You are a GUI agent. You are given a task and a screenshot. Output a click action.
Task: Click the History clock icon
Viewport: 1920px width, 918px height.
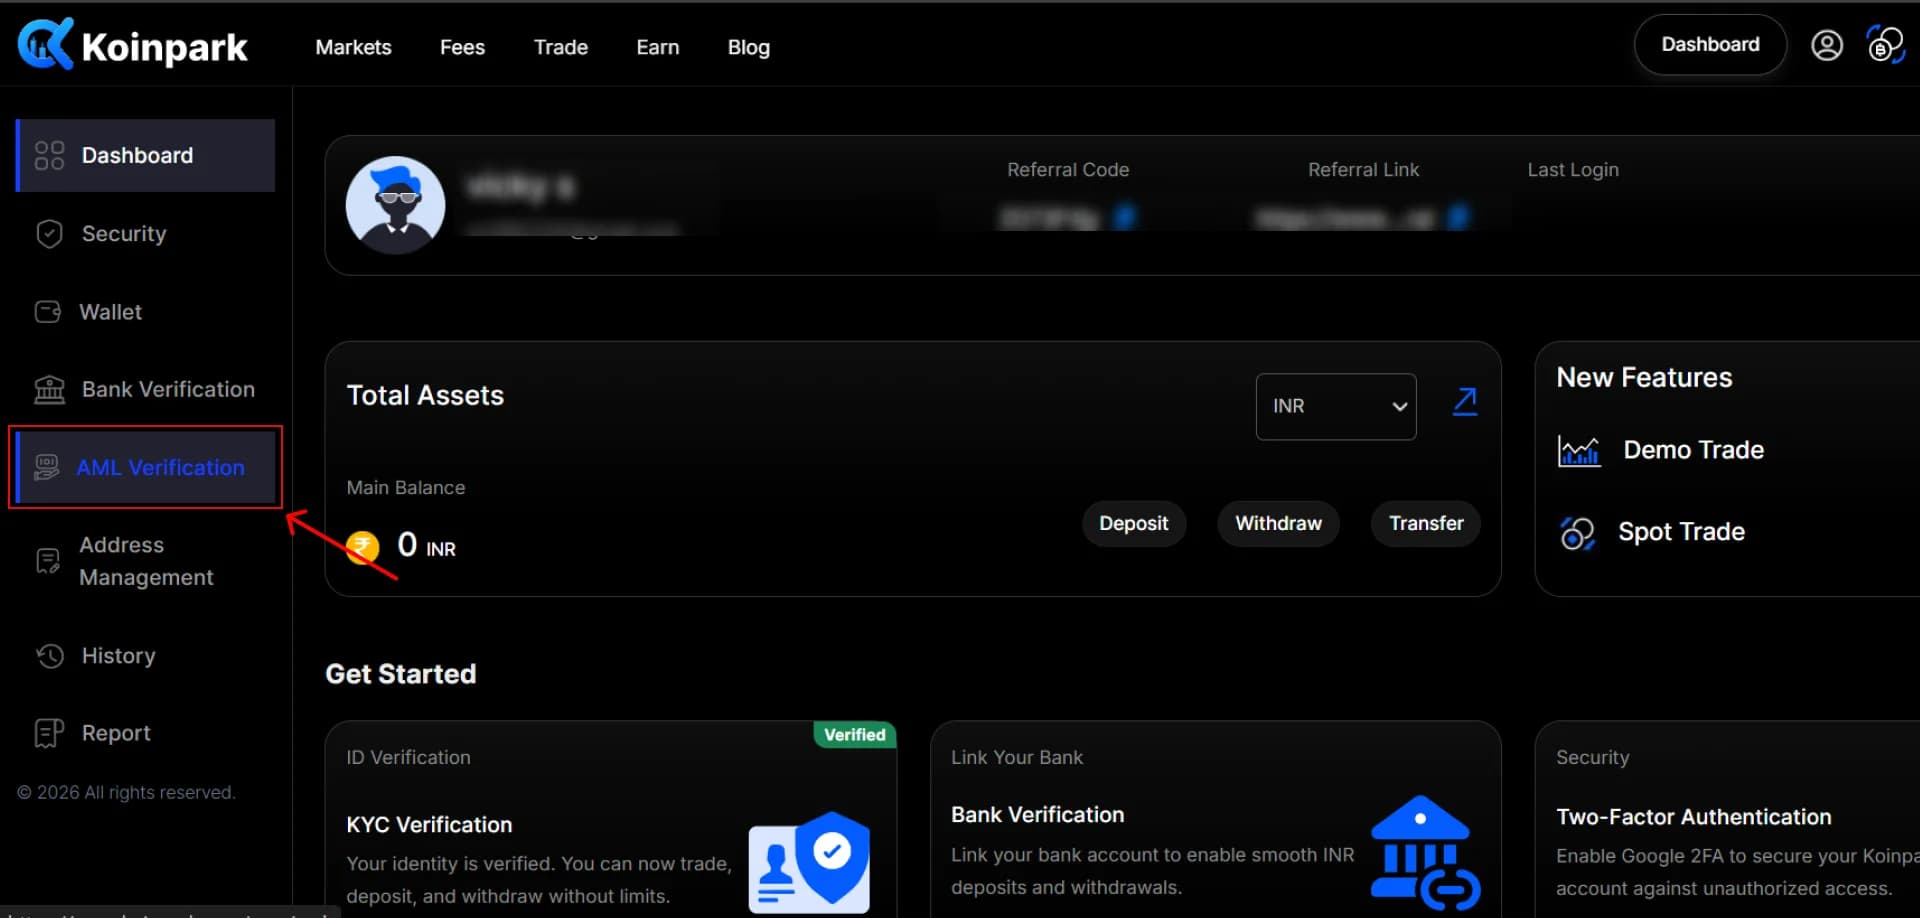point(50,655)
